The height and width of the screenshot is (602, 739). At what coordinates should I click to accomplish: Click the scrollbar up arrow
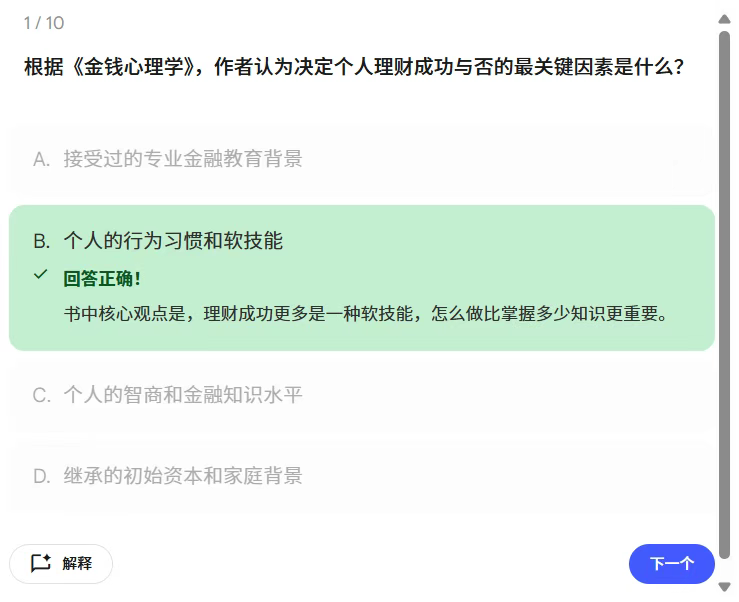tap(724, 18)
